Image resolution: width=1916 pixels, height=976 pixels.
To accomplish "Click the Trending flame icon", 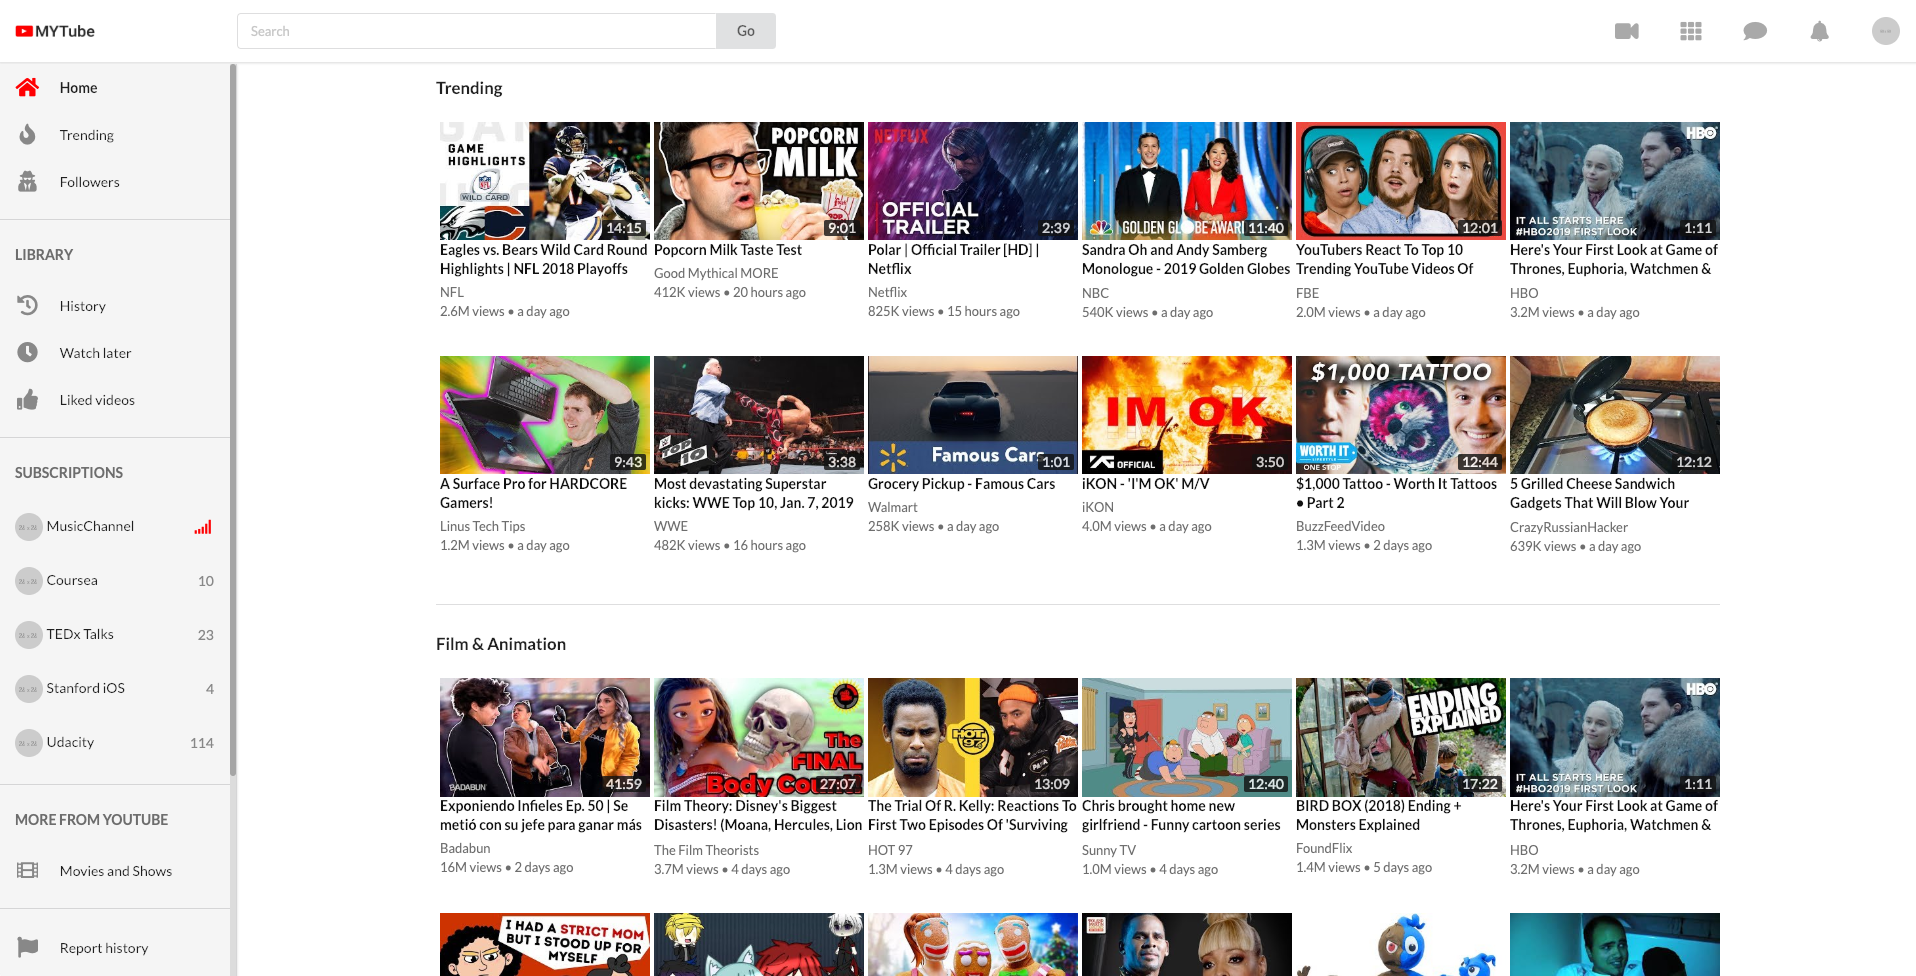I will 27,134.
